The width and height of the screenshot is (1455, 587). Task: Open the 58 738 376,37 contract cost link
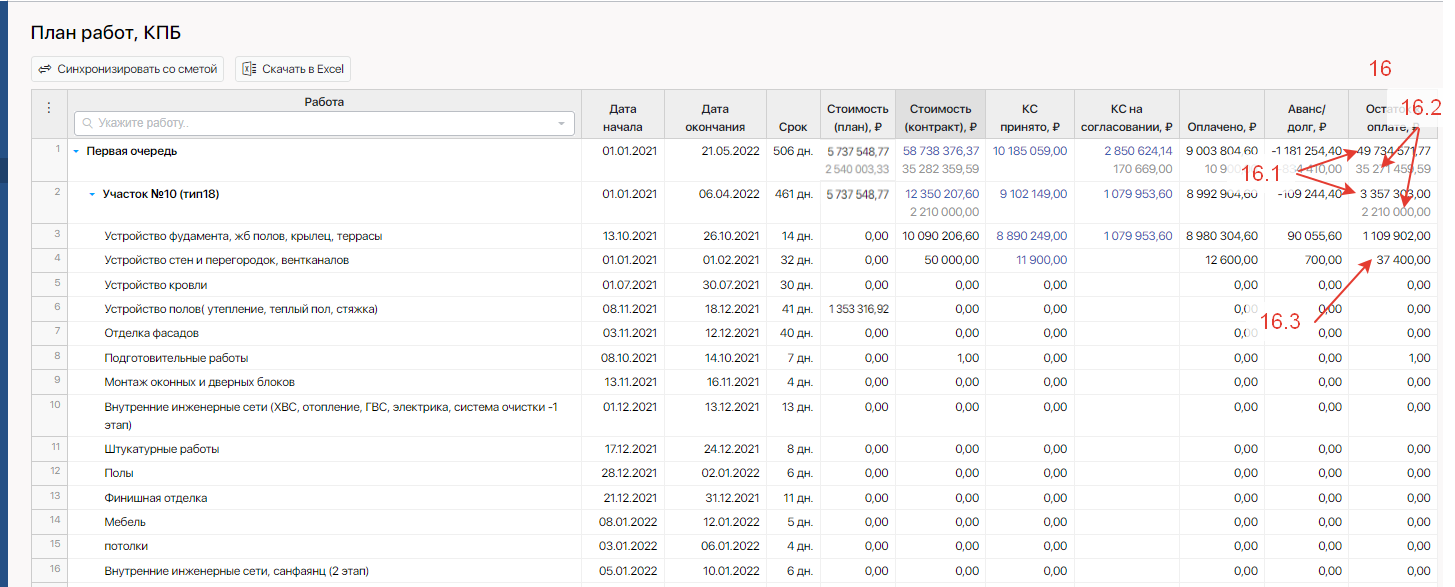pyautogui.click(x=940, y=151)
